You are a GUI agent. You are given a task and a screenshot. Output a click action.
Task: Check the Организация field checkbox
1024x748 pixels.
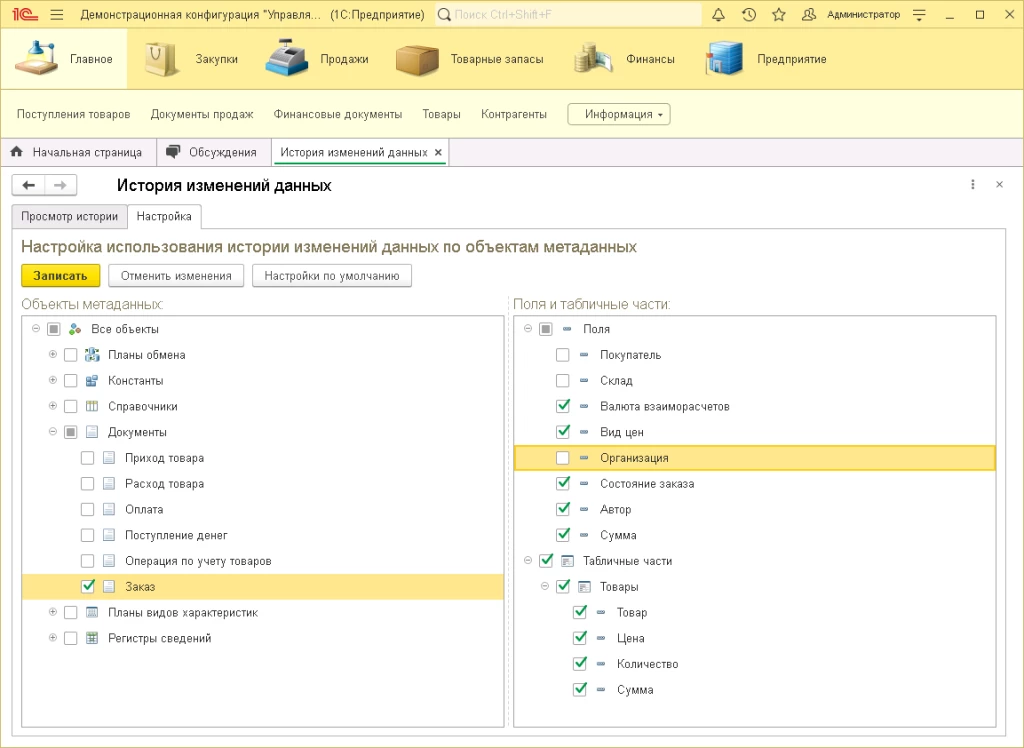(562, 458)
